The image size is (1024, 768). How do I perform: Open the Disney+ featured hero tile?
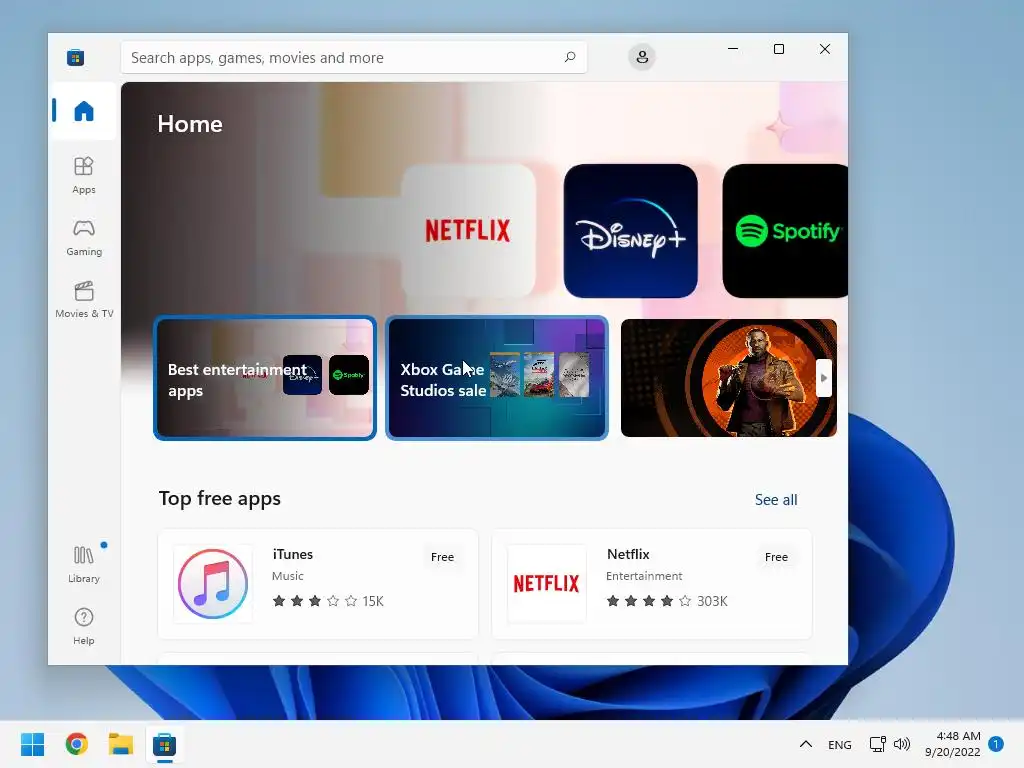[630, 231]
